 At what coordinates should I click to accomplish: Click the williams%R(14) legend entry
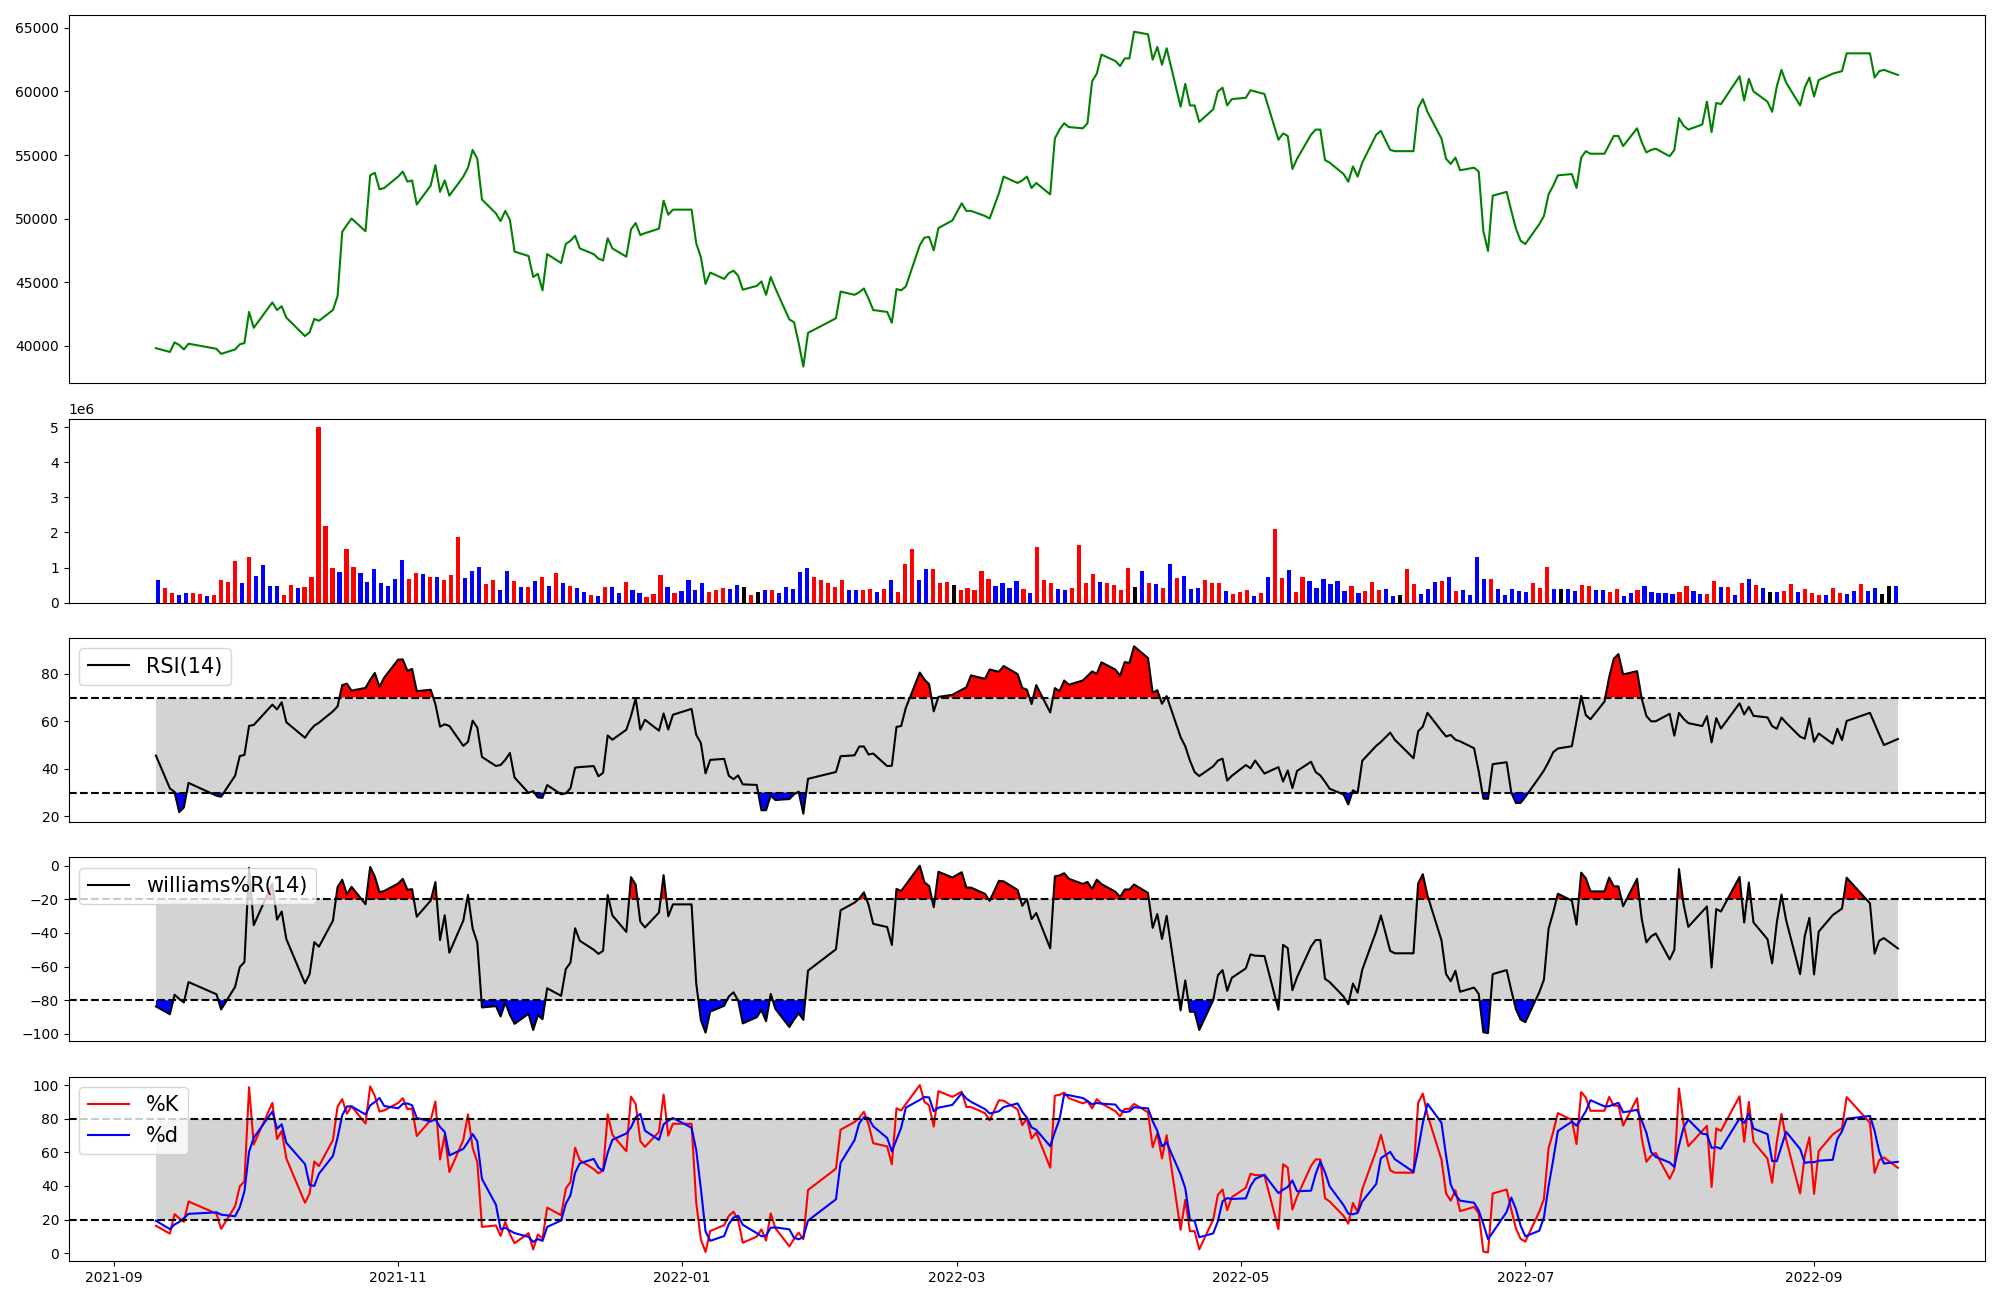(226, 885)
